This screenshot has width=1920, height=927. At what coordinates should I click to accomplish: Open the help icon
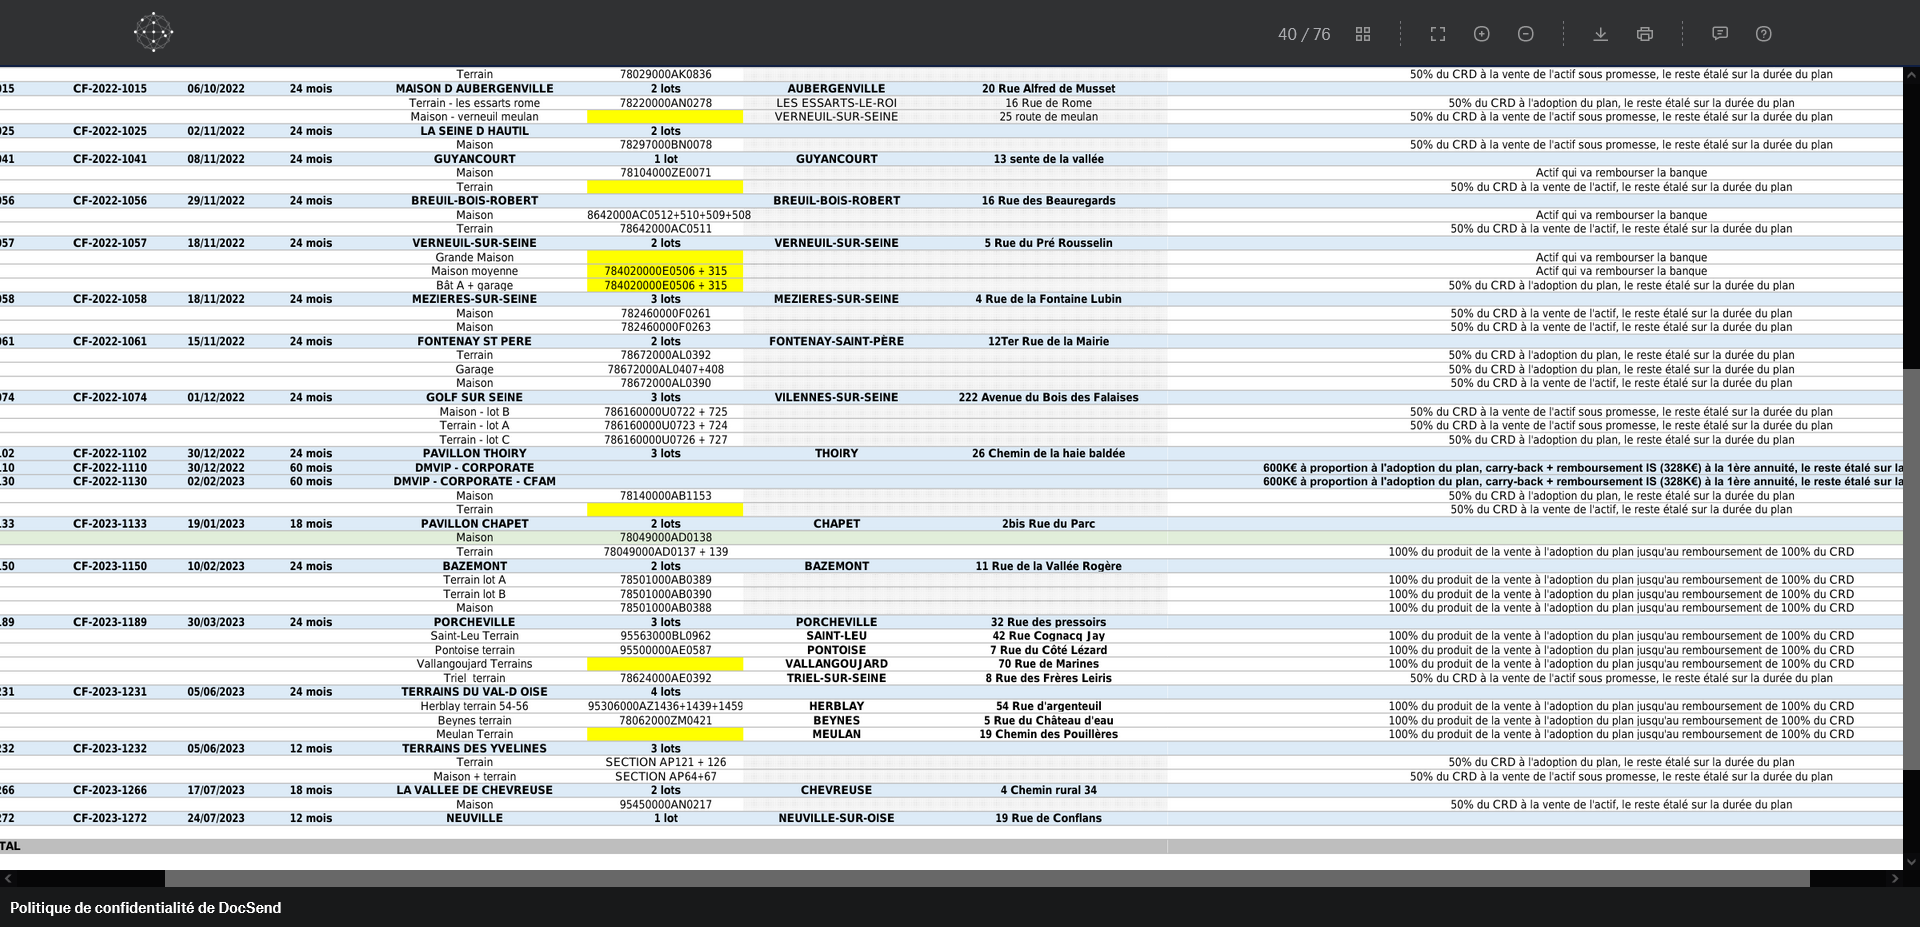[1763, 34]
